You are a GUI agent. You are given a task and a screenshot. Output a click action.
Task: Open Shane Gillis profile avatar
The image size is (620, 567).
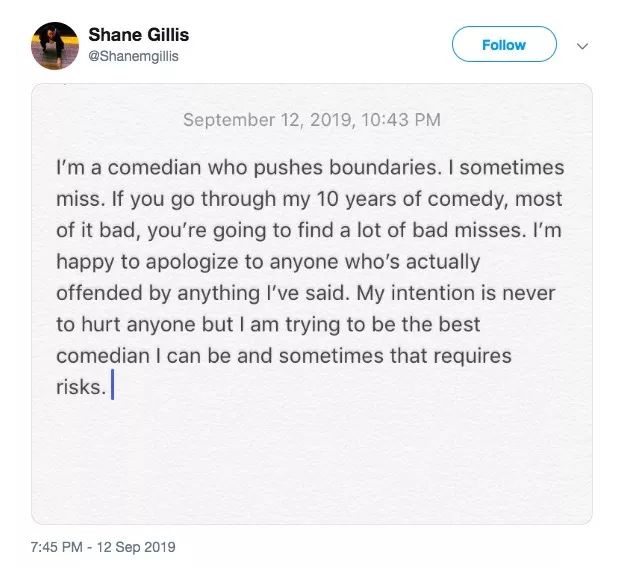pyautogui.click(x=55, y=45)
